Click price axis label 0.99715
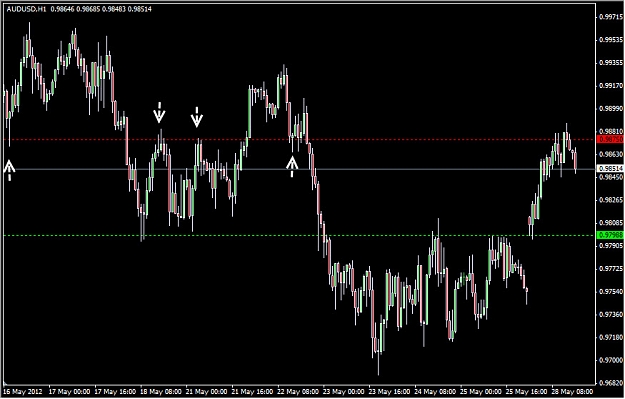 coord(612,17)
